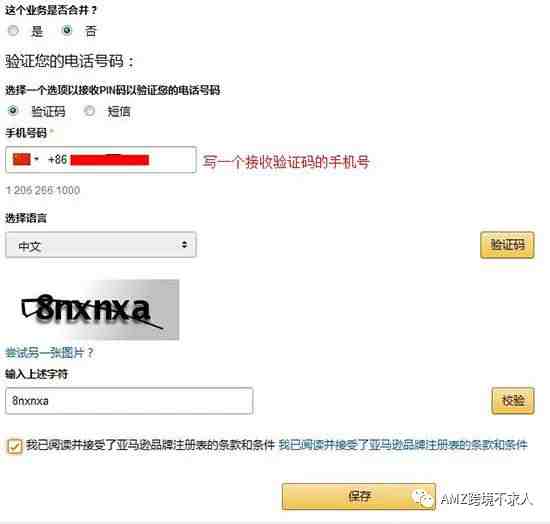Focus the +86 phone number field
This screenshot has width=550, height=524.
coord(101,160)
